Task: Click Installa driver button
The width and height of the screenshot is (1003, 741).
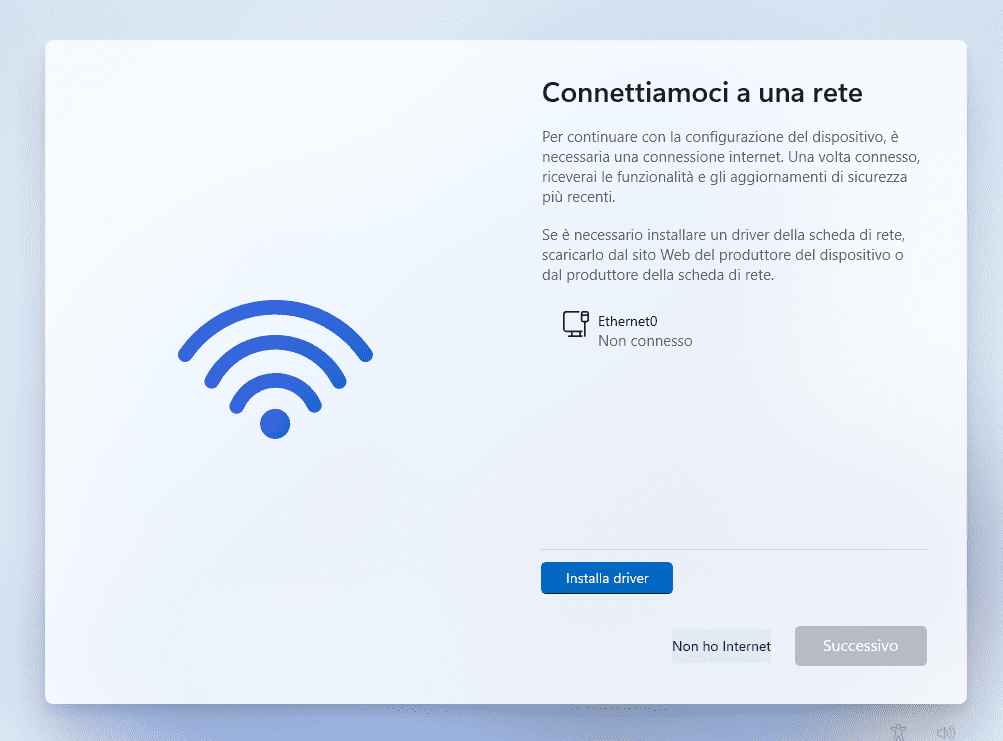Action: pyautogui.click(x=606, y=578)
